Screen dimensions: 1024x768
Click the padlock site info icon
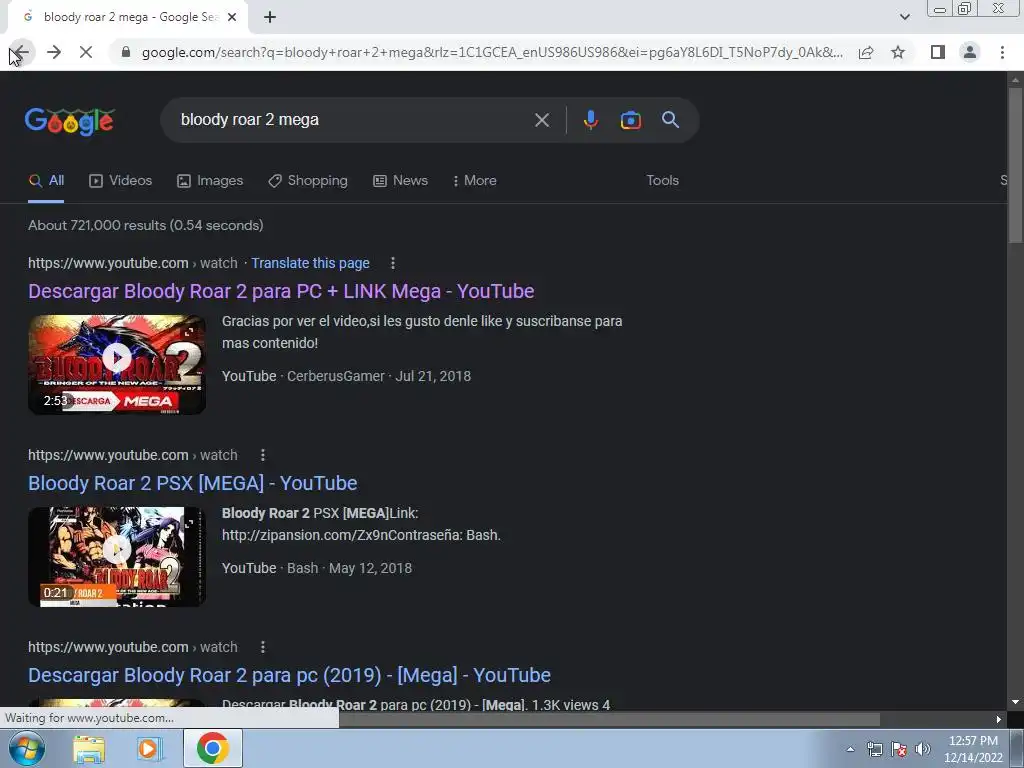[126, 52]
